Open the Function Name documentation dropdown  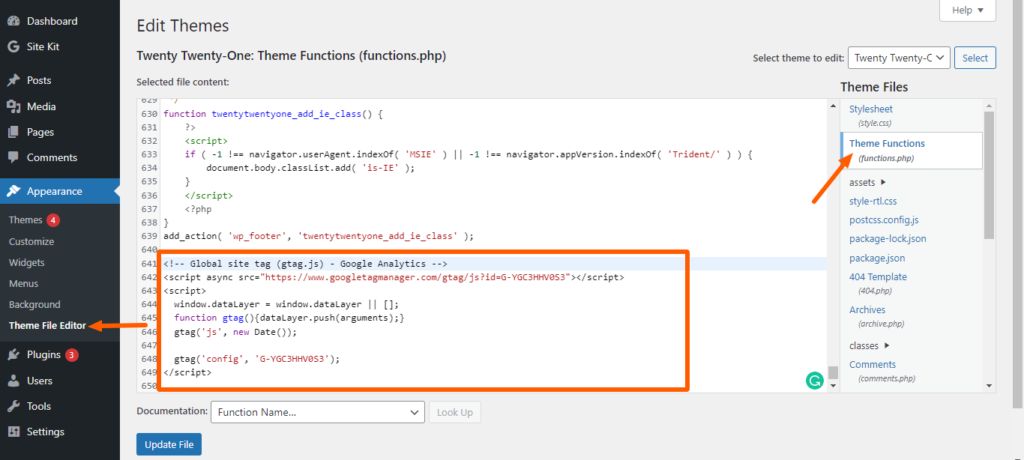317,412
